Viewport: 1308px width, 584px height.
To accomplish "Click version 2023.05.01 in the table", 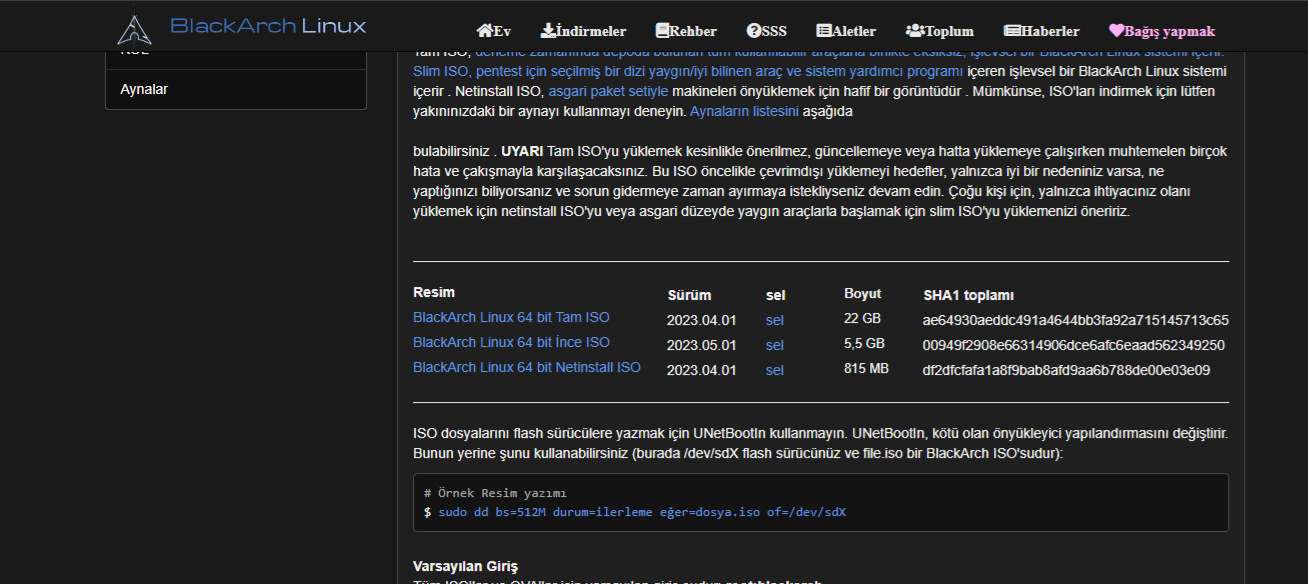I will [x=701, y=345].
